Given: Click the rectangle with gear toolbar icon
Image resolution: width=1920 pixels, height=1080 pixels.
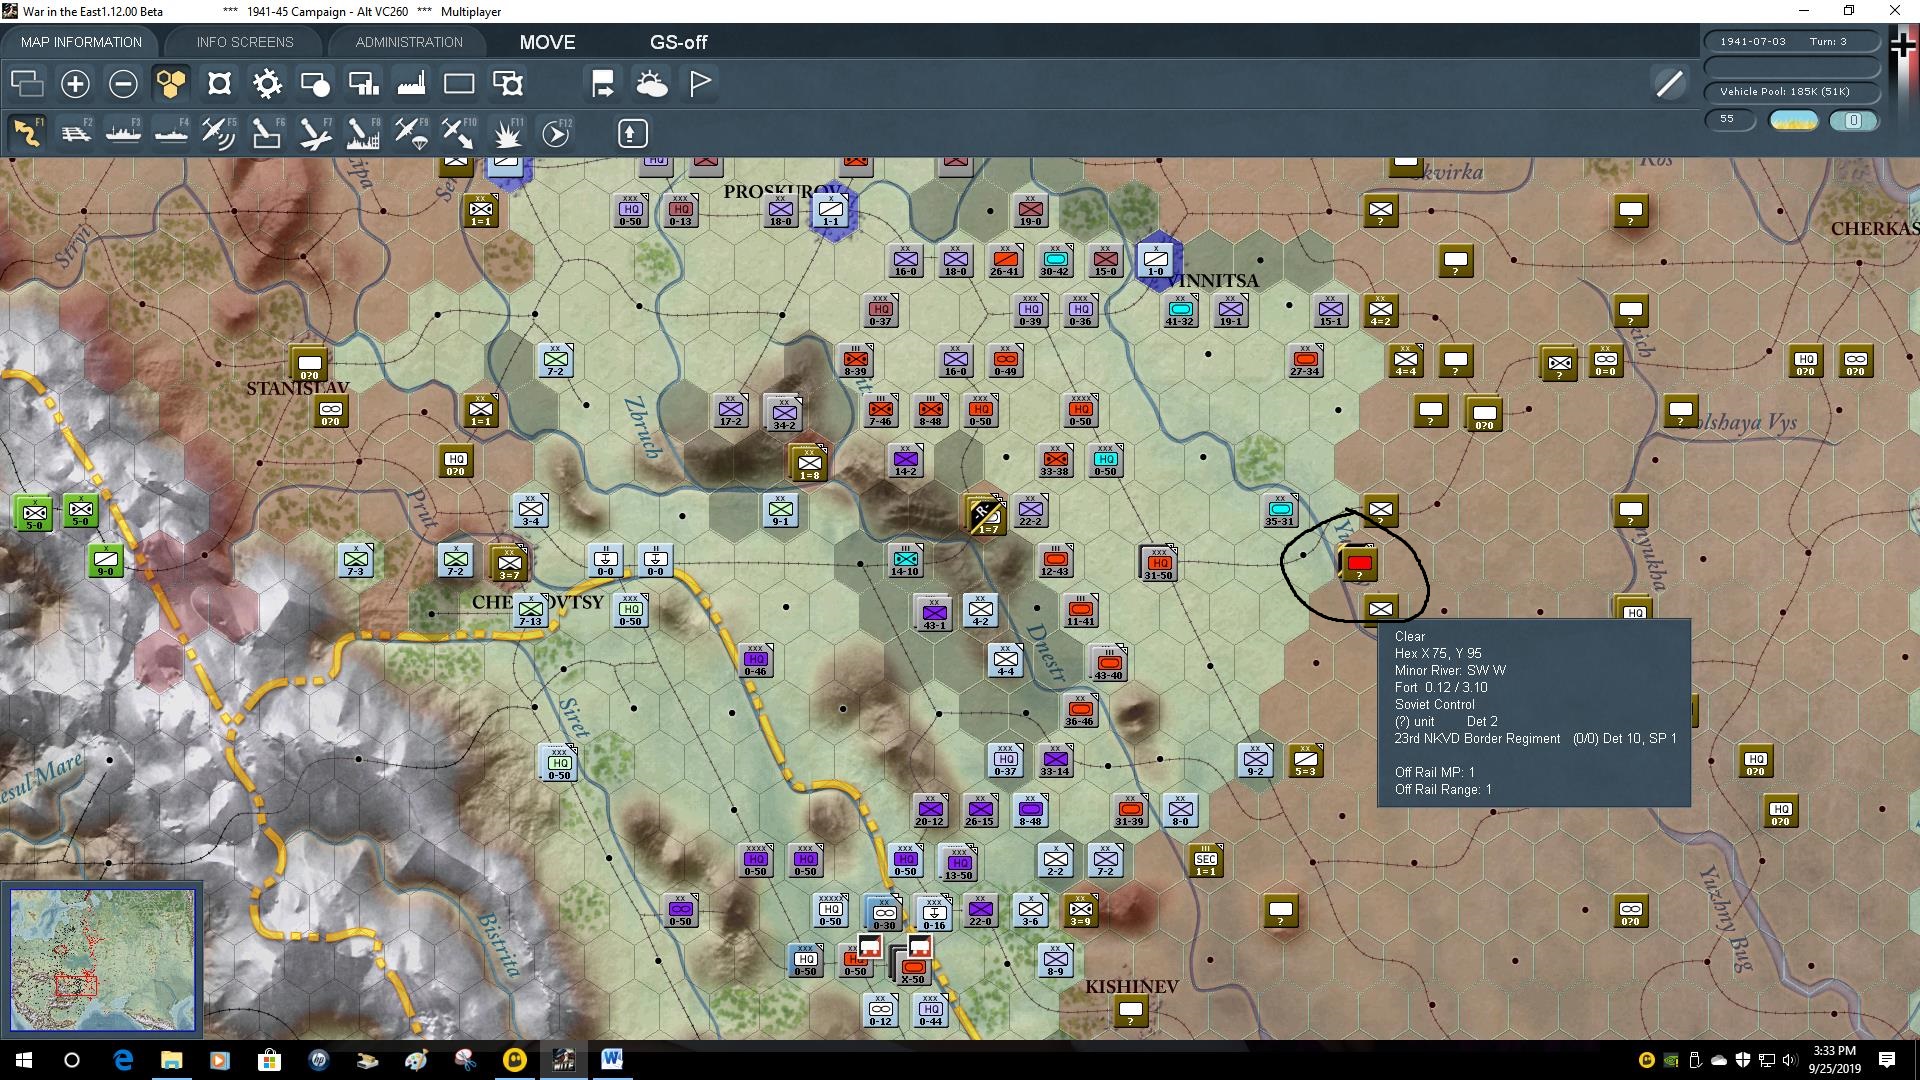Looking at the screenshot, I should pos(507,83).
